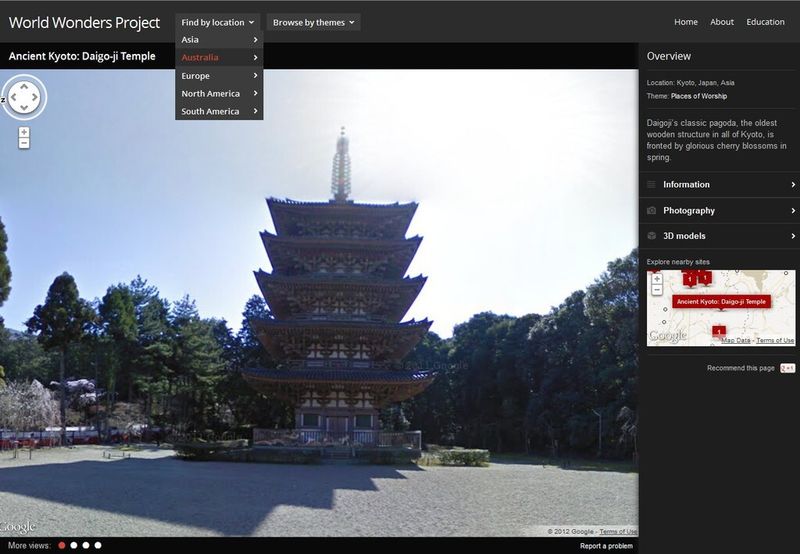Select the third More views dot

pos(86,545)
